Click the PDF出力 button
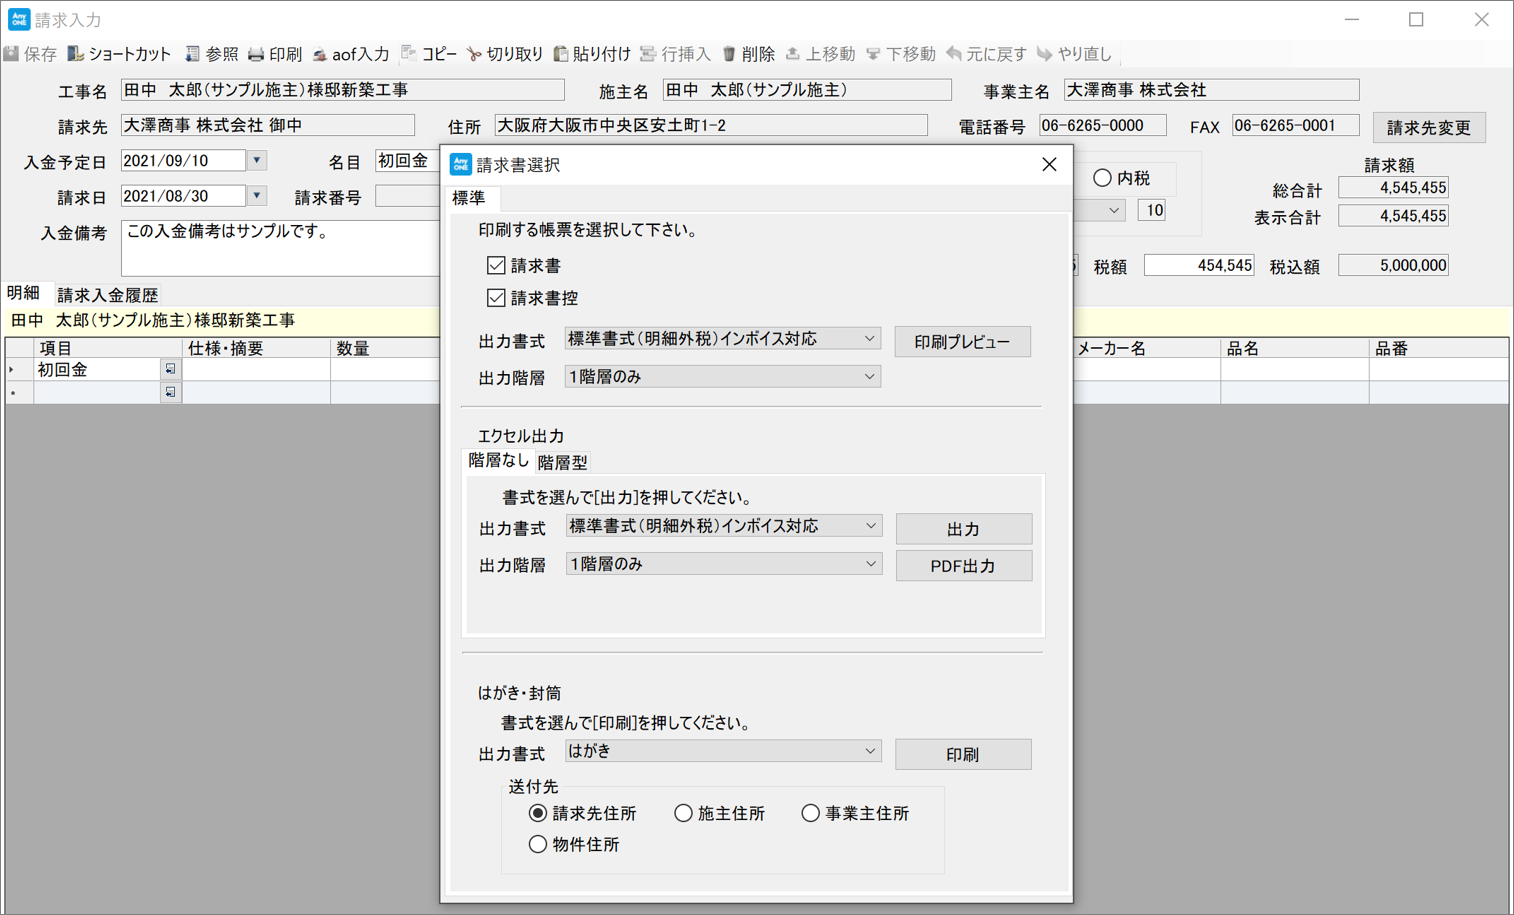Viewport: 1514px width, 915px height. point(963,566)
